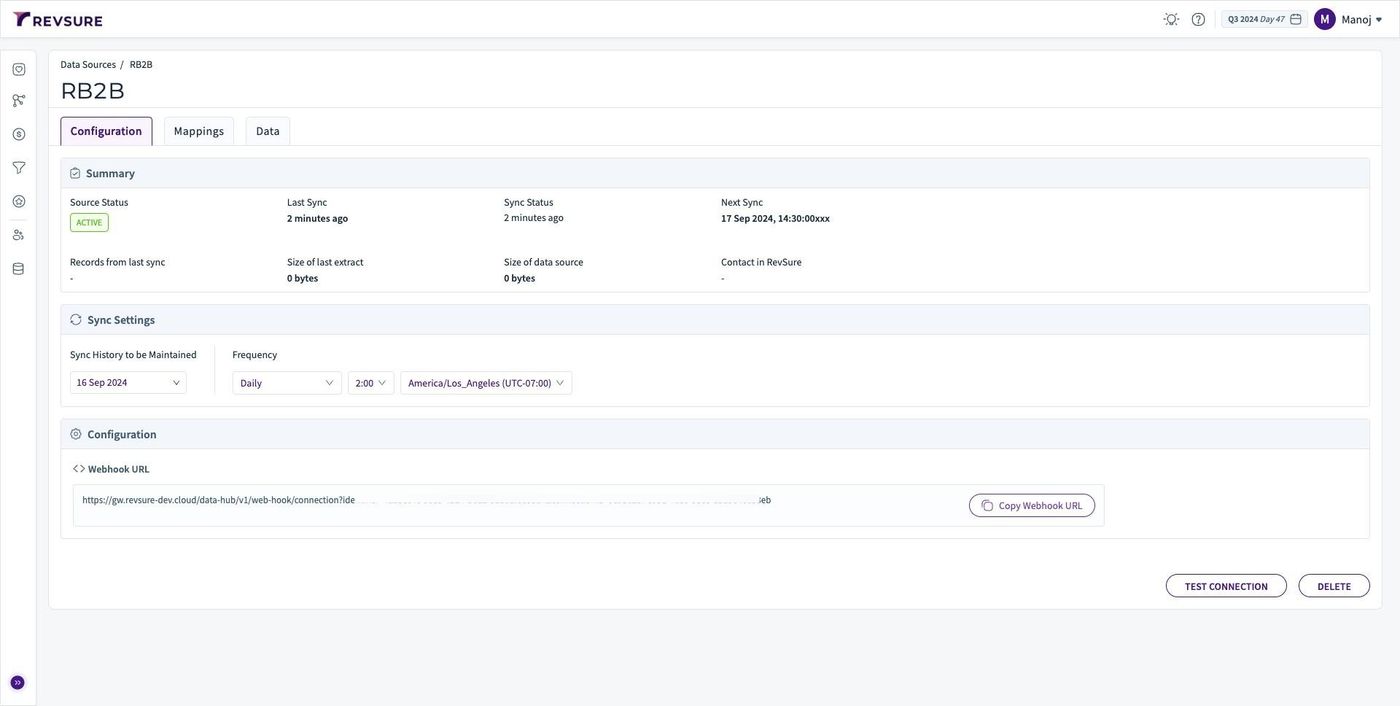Click the 'Size of last extract' label
This screenshot has width=1400, height=706.
point(325,262)
